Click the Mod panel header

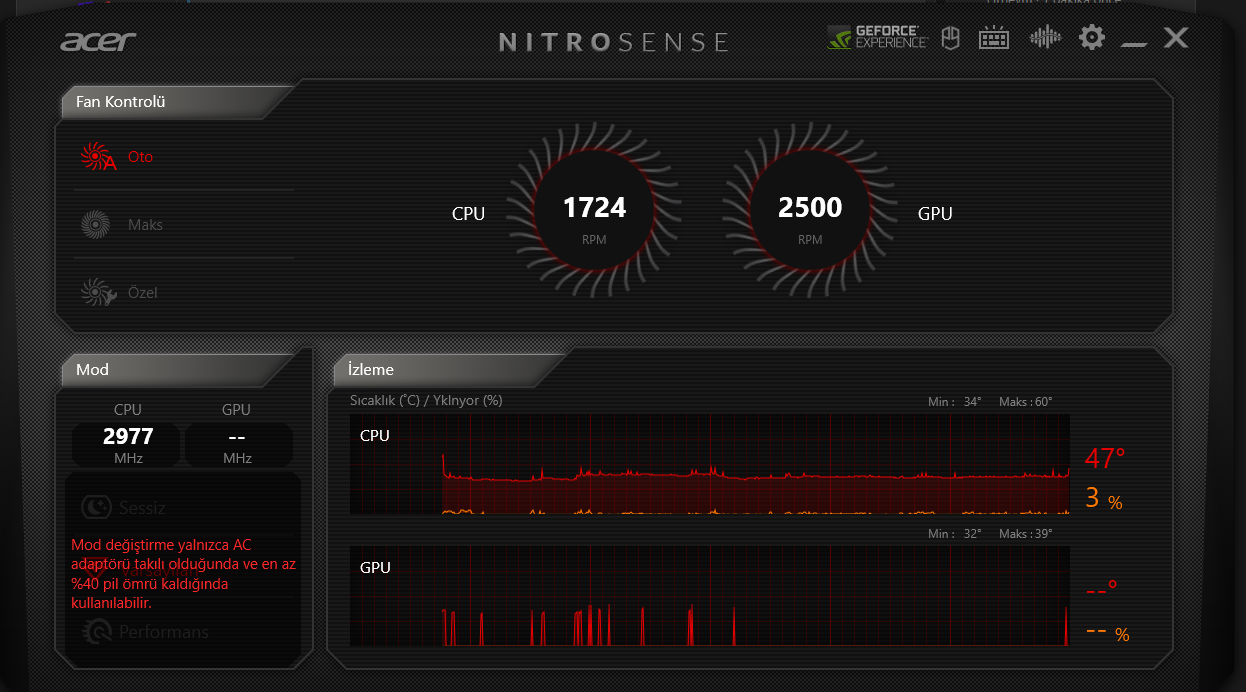coord(92,369)
